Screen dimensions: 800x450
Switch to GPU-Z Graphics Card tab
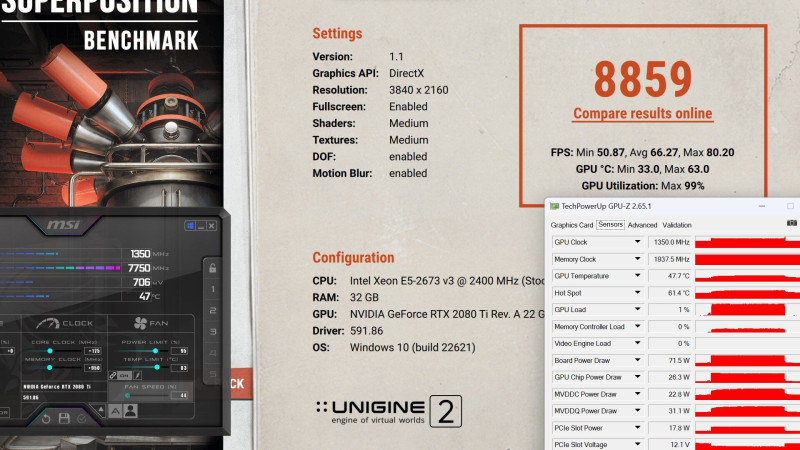[x=571, y=225]
